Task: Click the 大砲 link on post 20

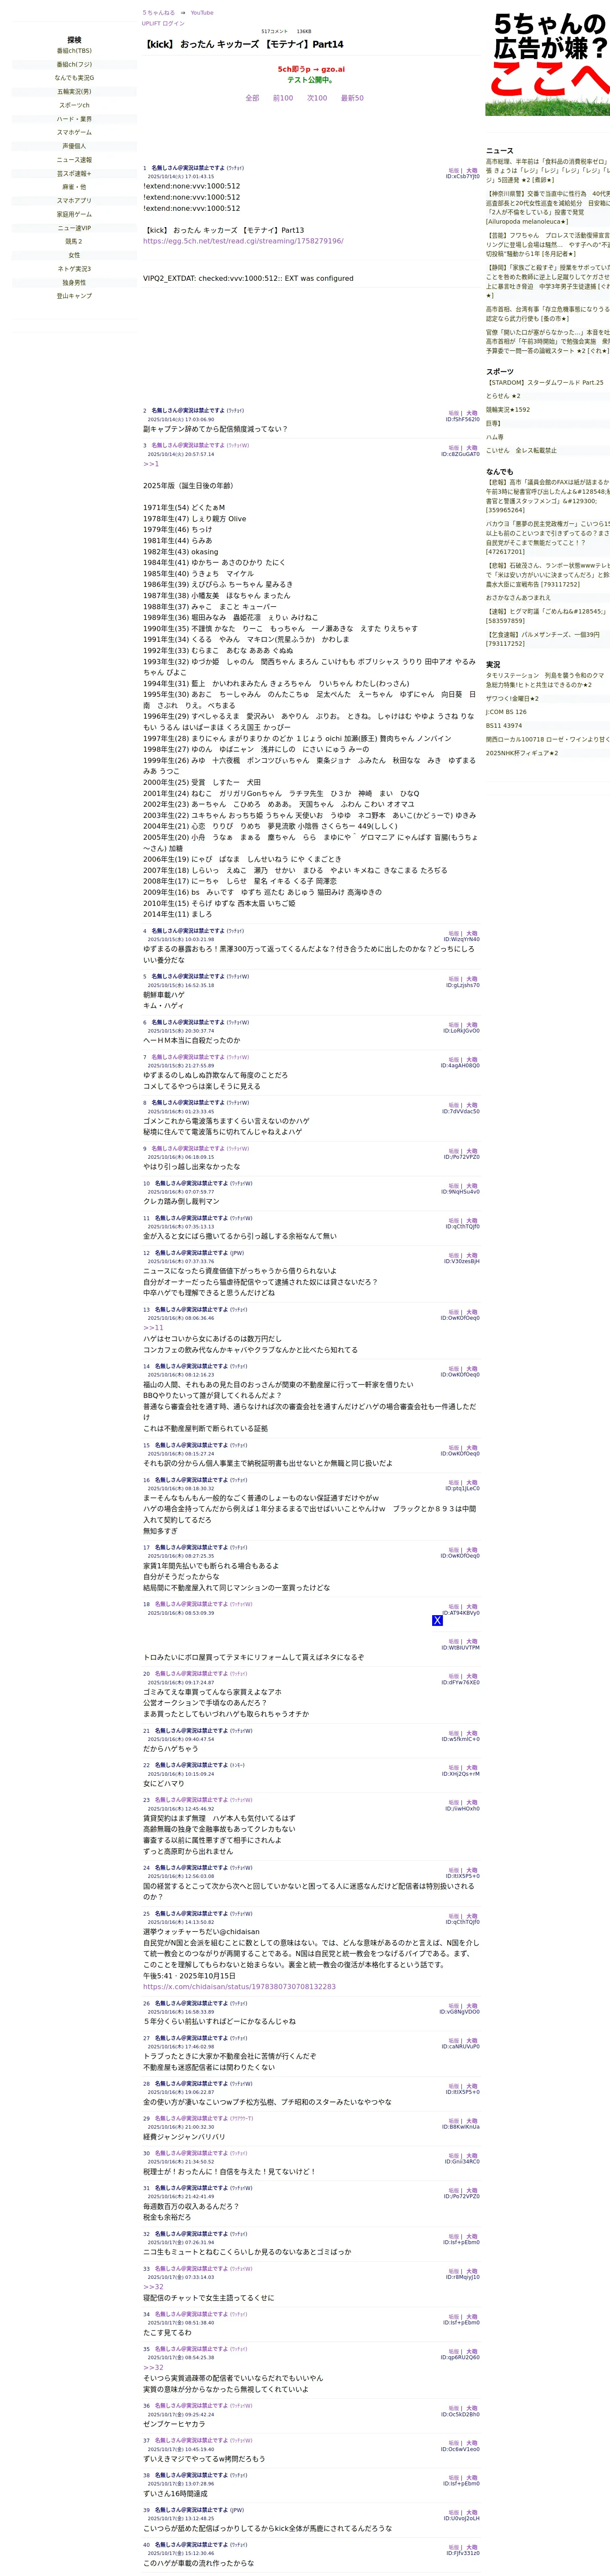Action: coord(472,1677)
